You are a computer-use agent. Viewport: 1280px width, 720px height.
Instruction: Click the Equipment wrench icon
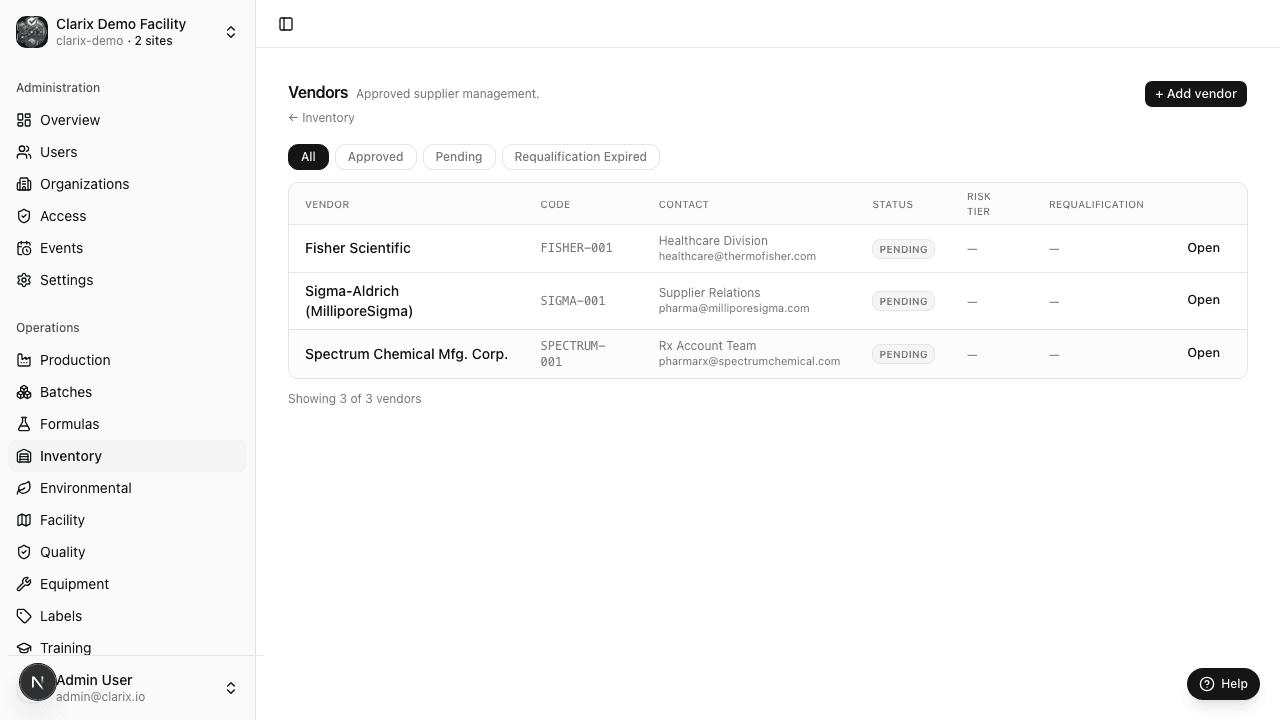click(24, 584)
